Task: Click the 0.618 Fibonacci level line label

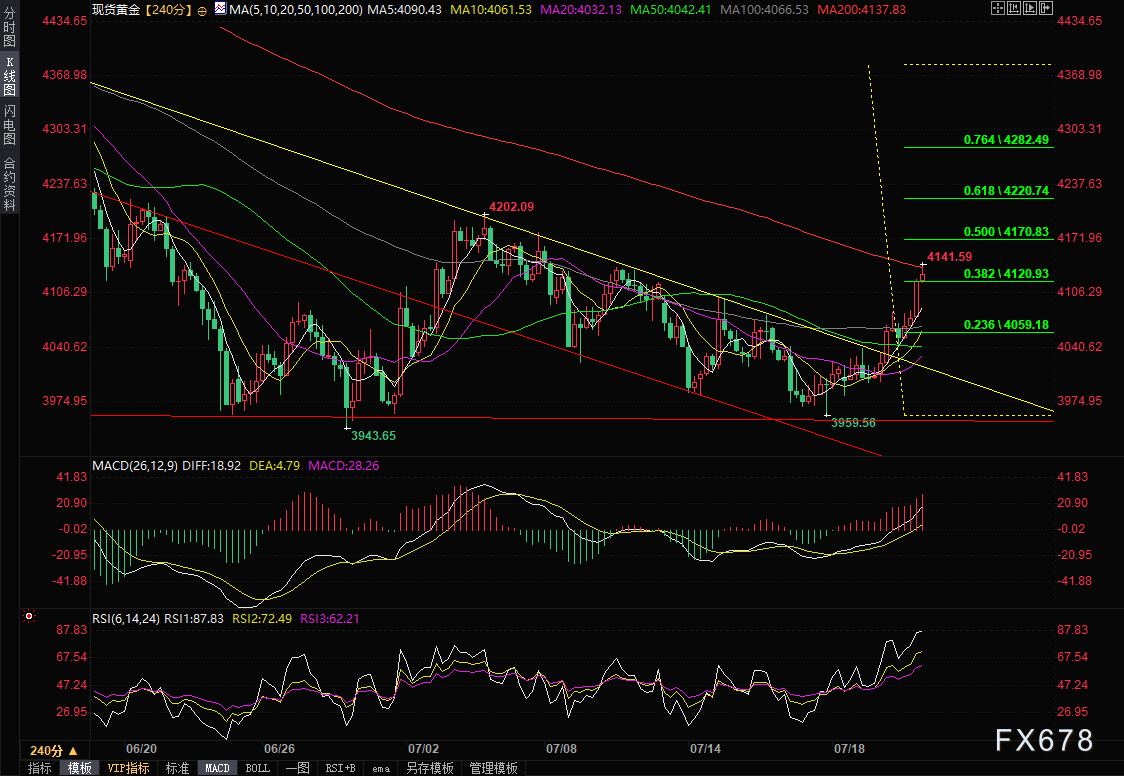Action: (x=1006, y=191)
